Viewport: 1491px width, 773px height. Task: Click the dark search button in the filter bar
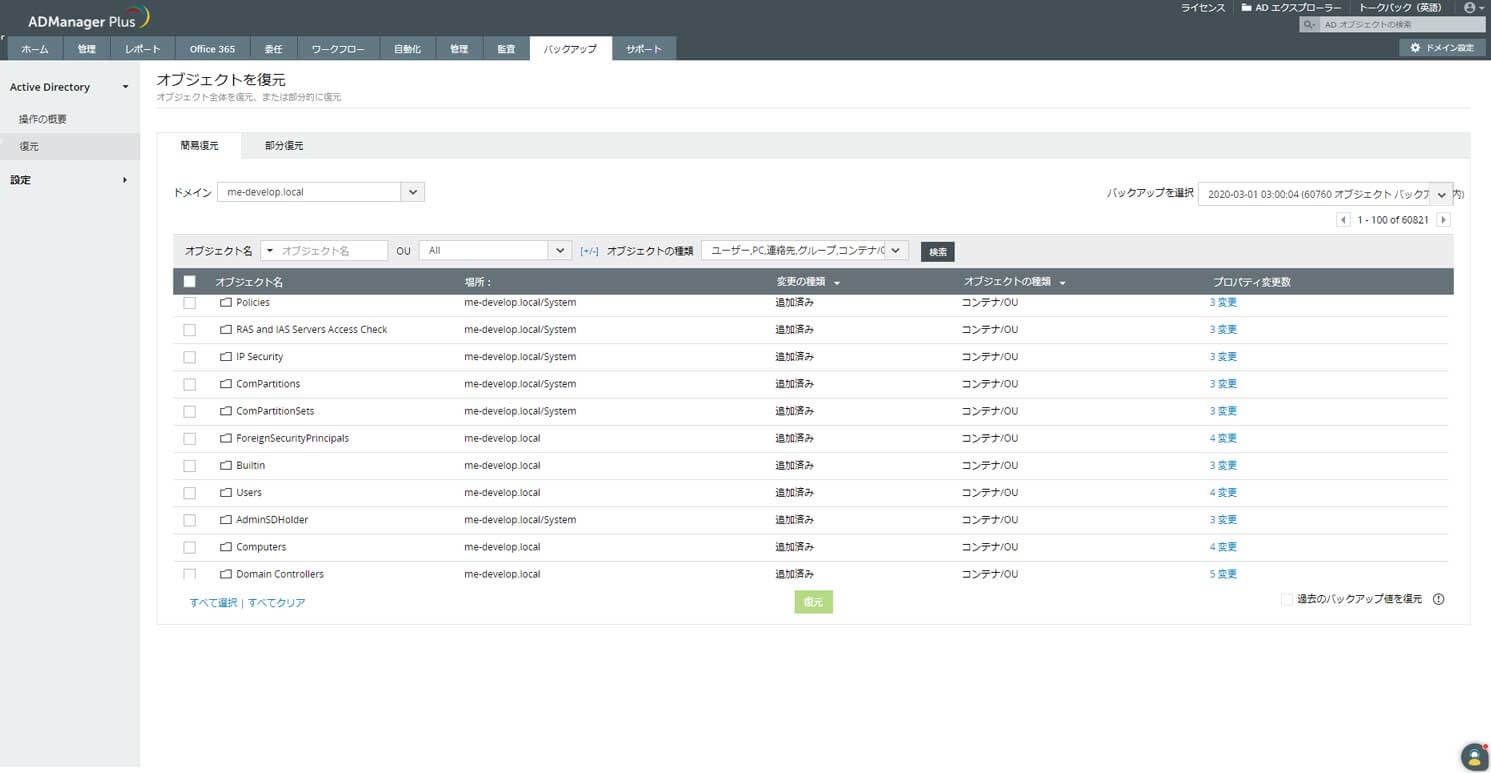click(937, 252)
